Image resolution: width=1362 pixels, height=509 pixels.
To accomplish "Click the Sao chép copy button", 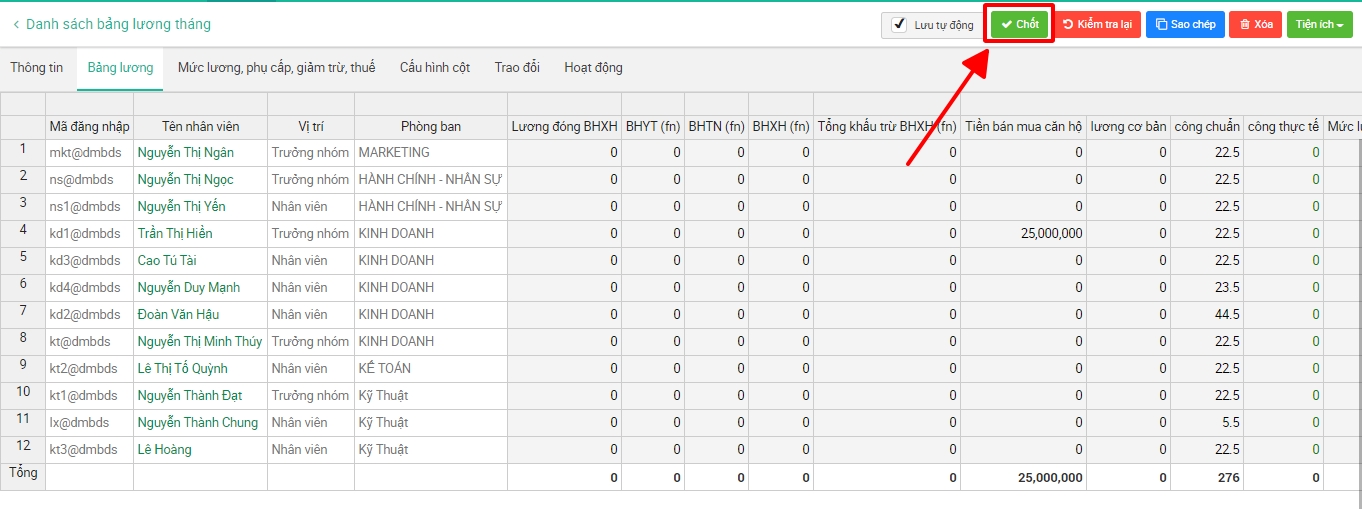I will pos(1185,24).
